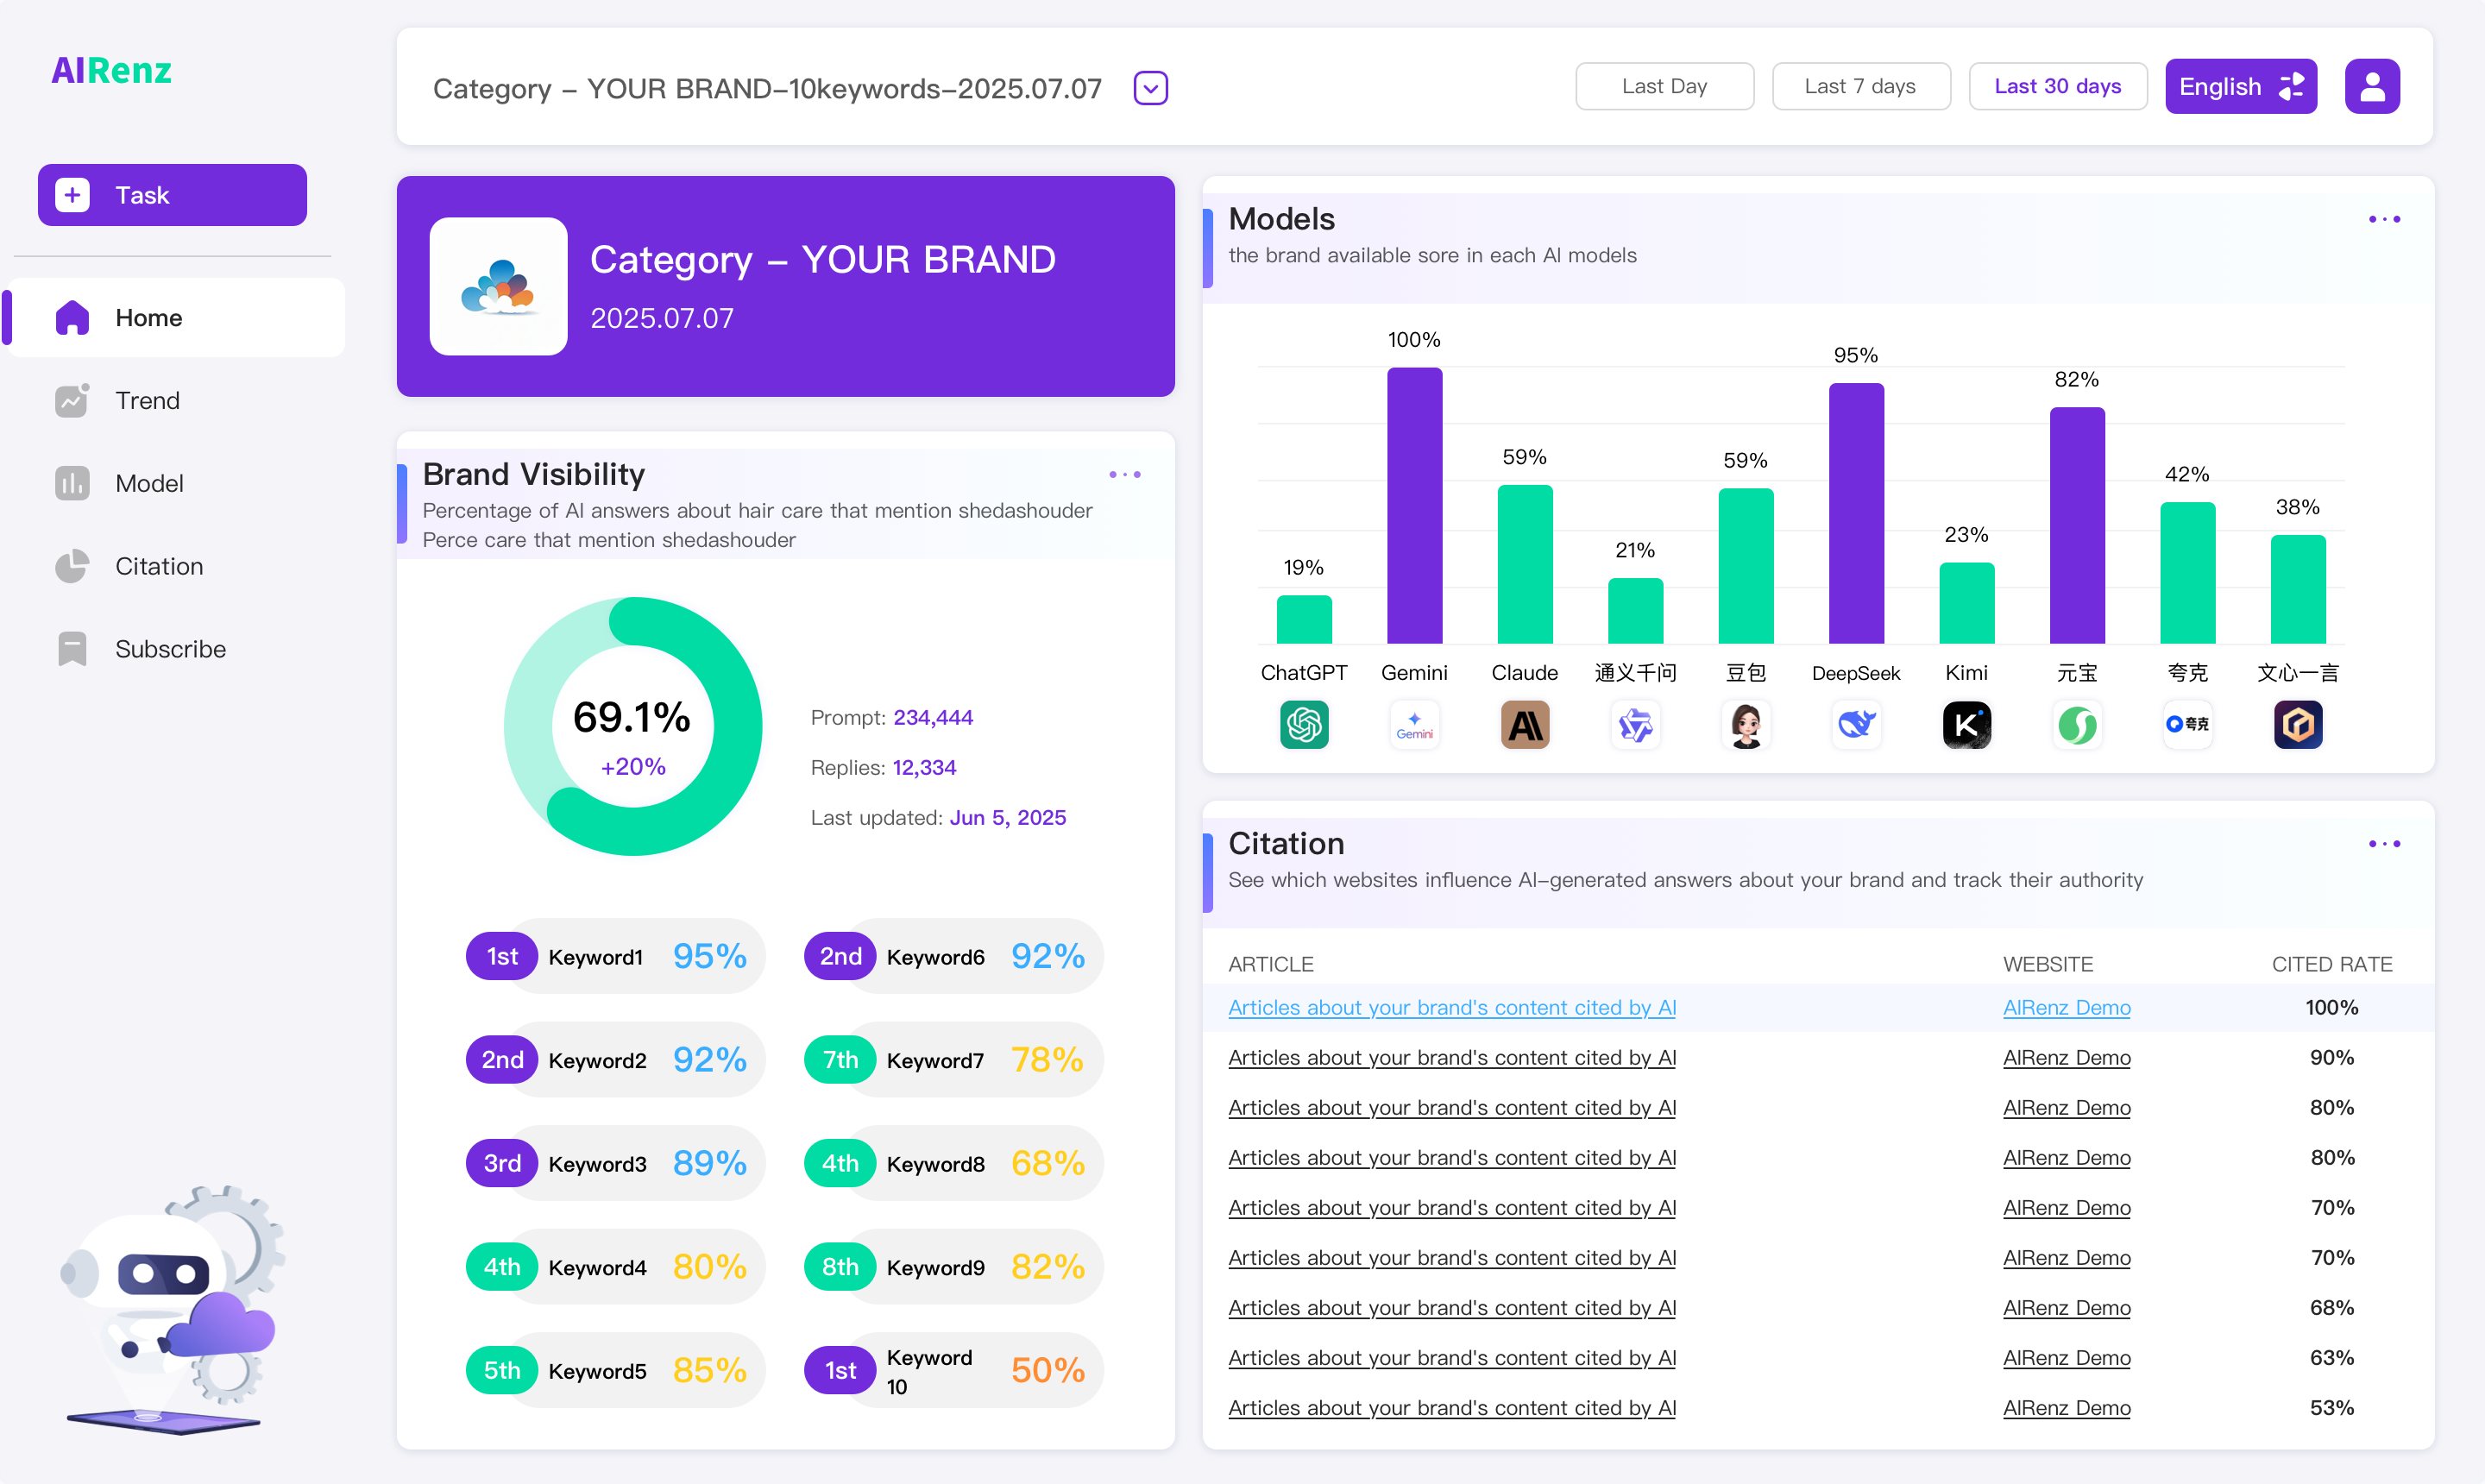Select the Keyword6 92% ranking pill
Image resolution: width=2485 pixels, height=1484 pixels.
click(953, 956)
